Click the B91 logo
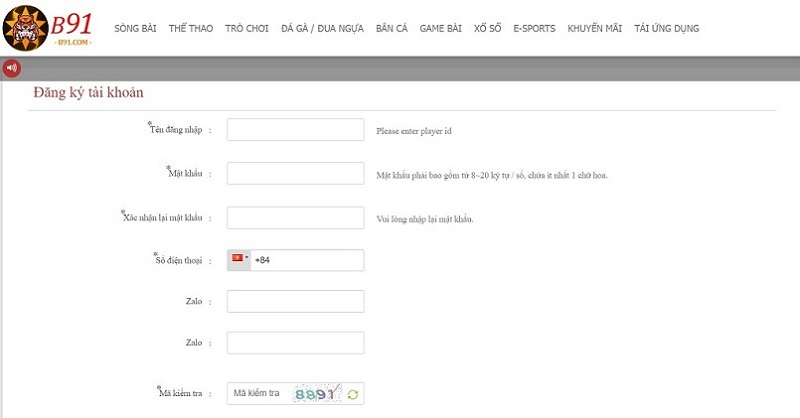Screen dimensions: 800x418 49,28
